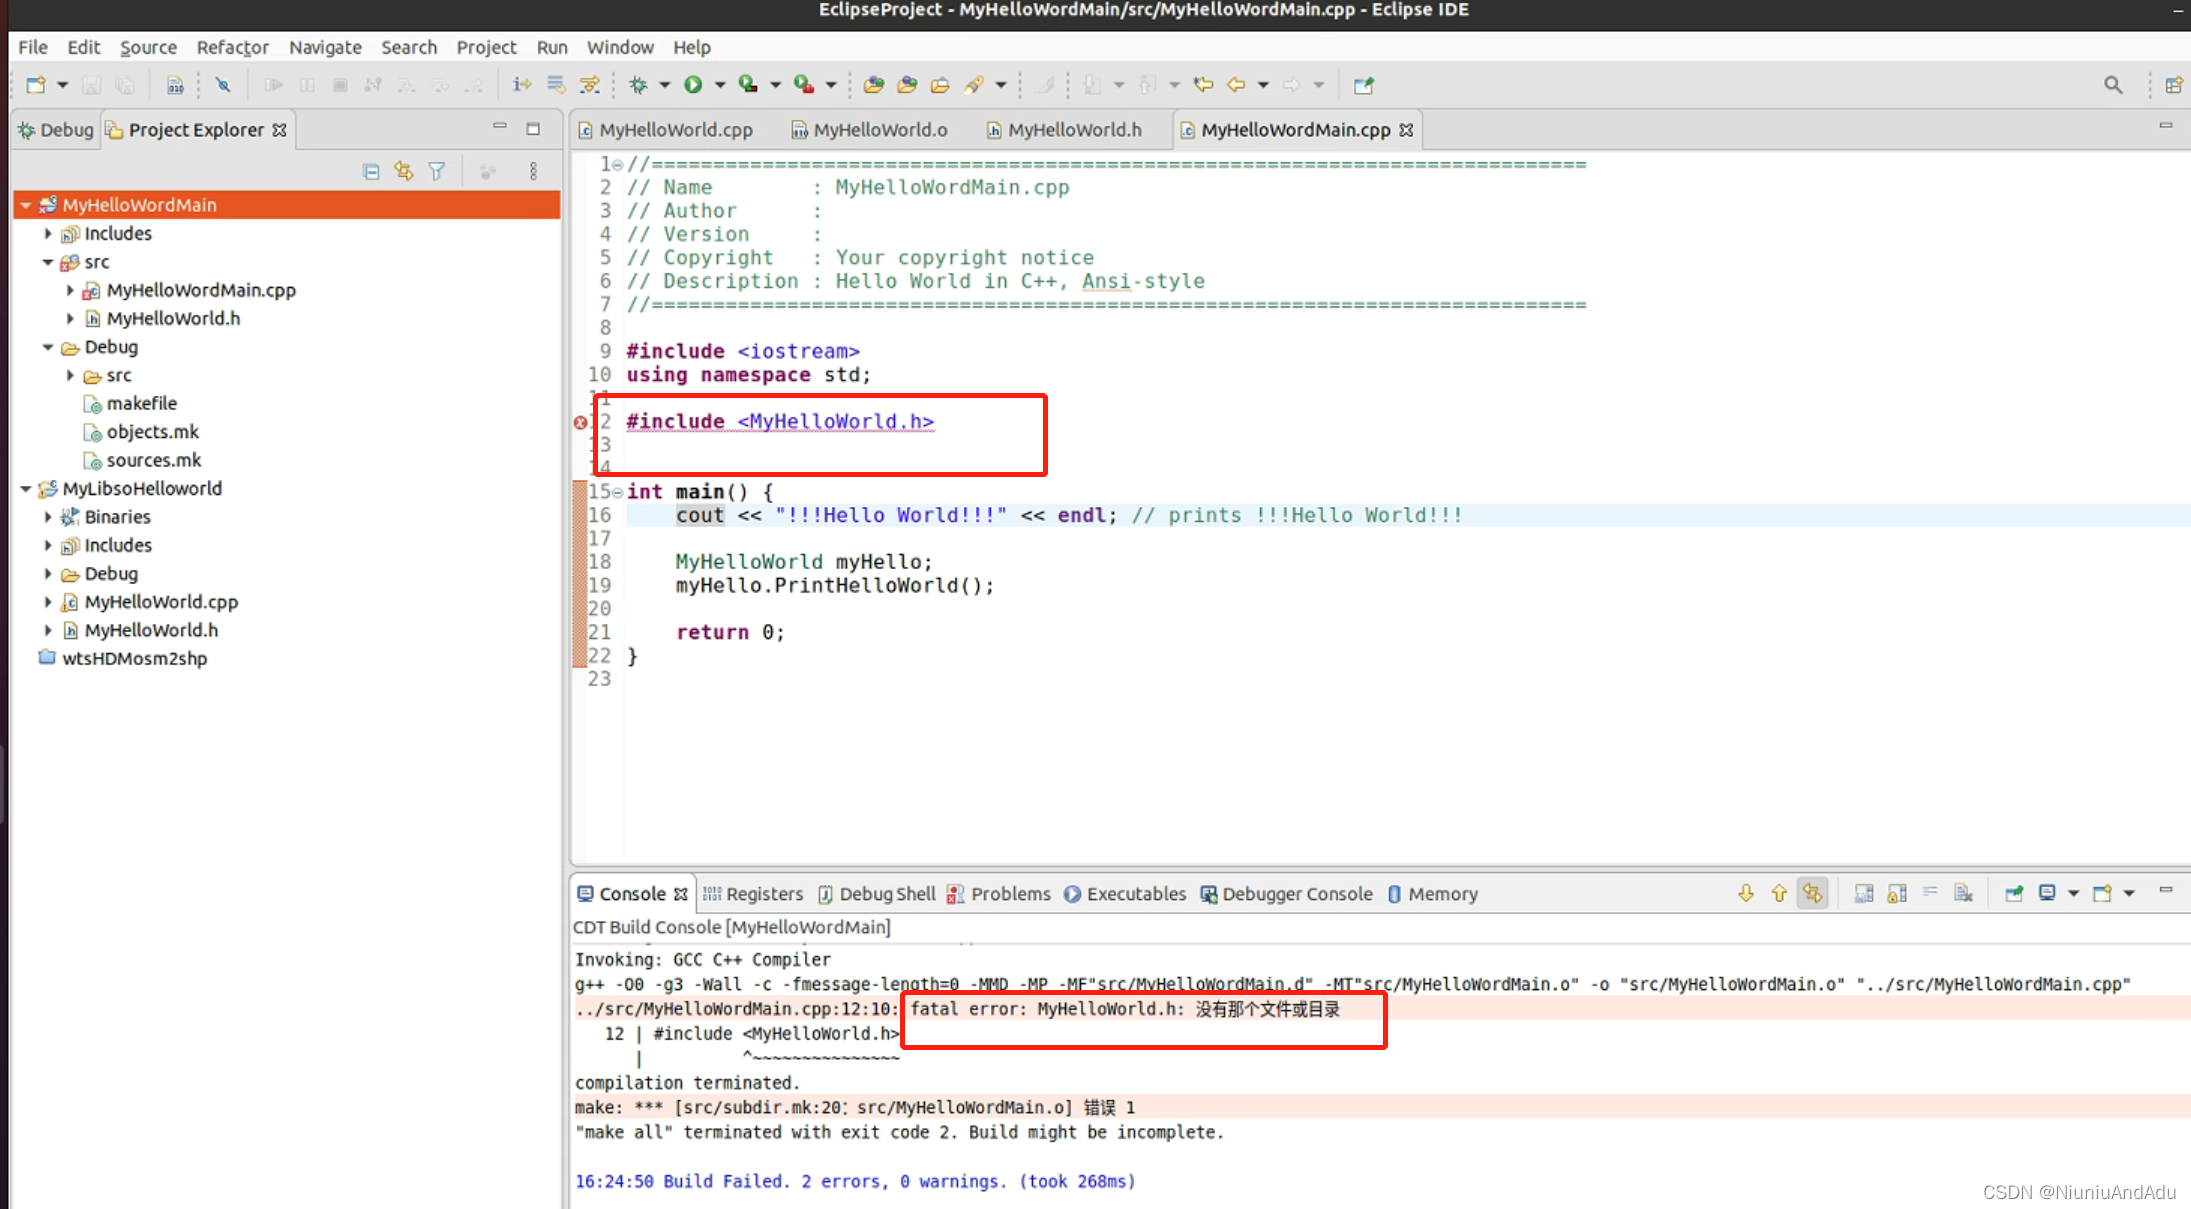Open the Debugger Console tab
This screenshot has width=2191, height=1209.
click(1286, 894)
